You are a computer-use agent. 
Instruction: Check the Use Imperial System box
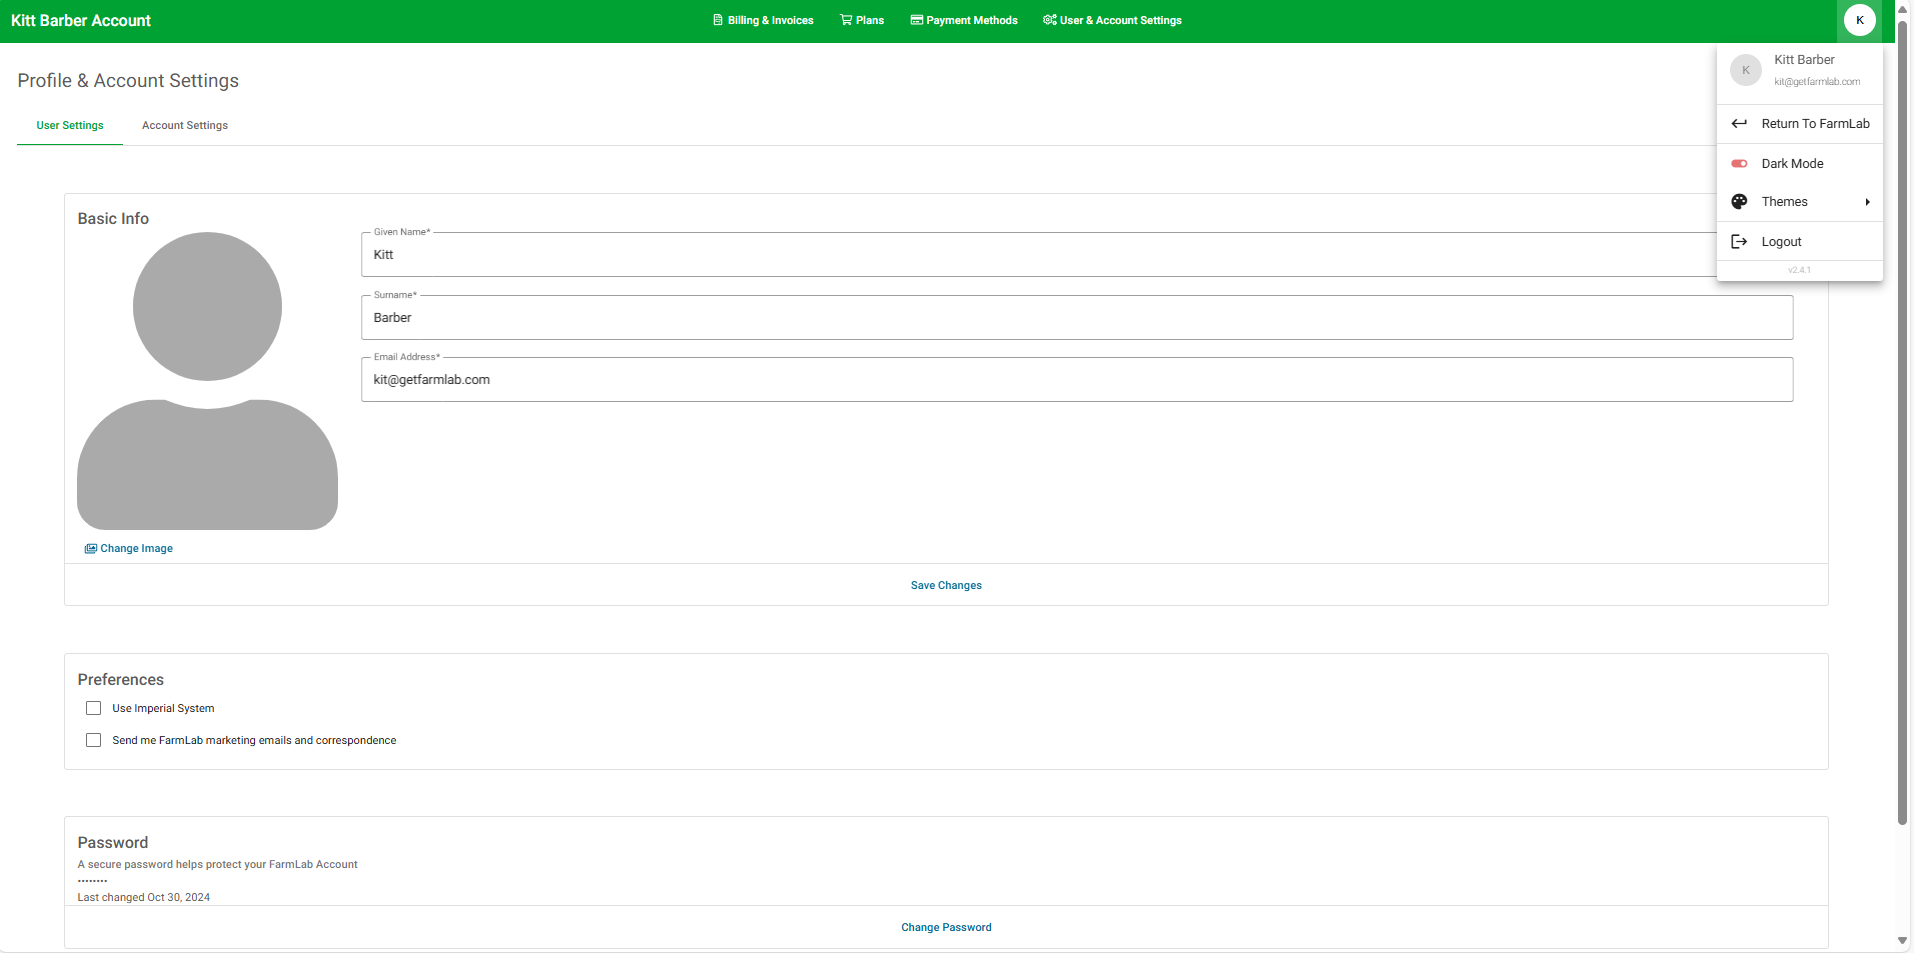[x=94, y=708]
